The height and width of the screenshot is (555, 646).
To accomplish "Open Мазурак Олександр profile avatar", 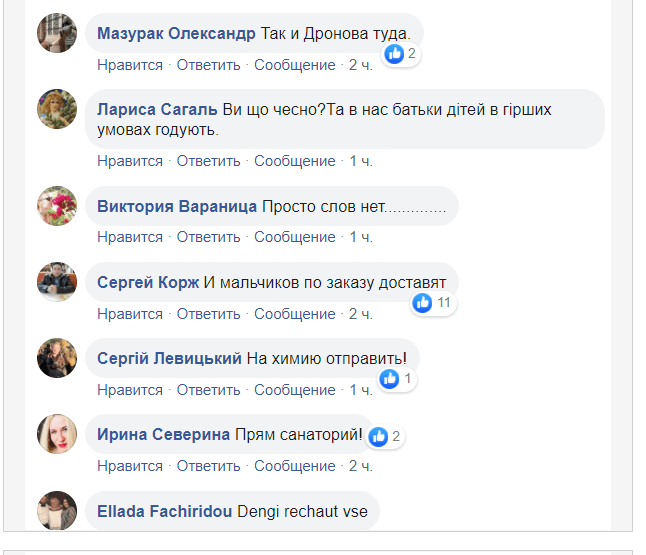I will click(x=57, y=34).
